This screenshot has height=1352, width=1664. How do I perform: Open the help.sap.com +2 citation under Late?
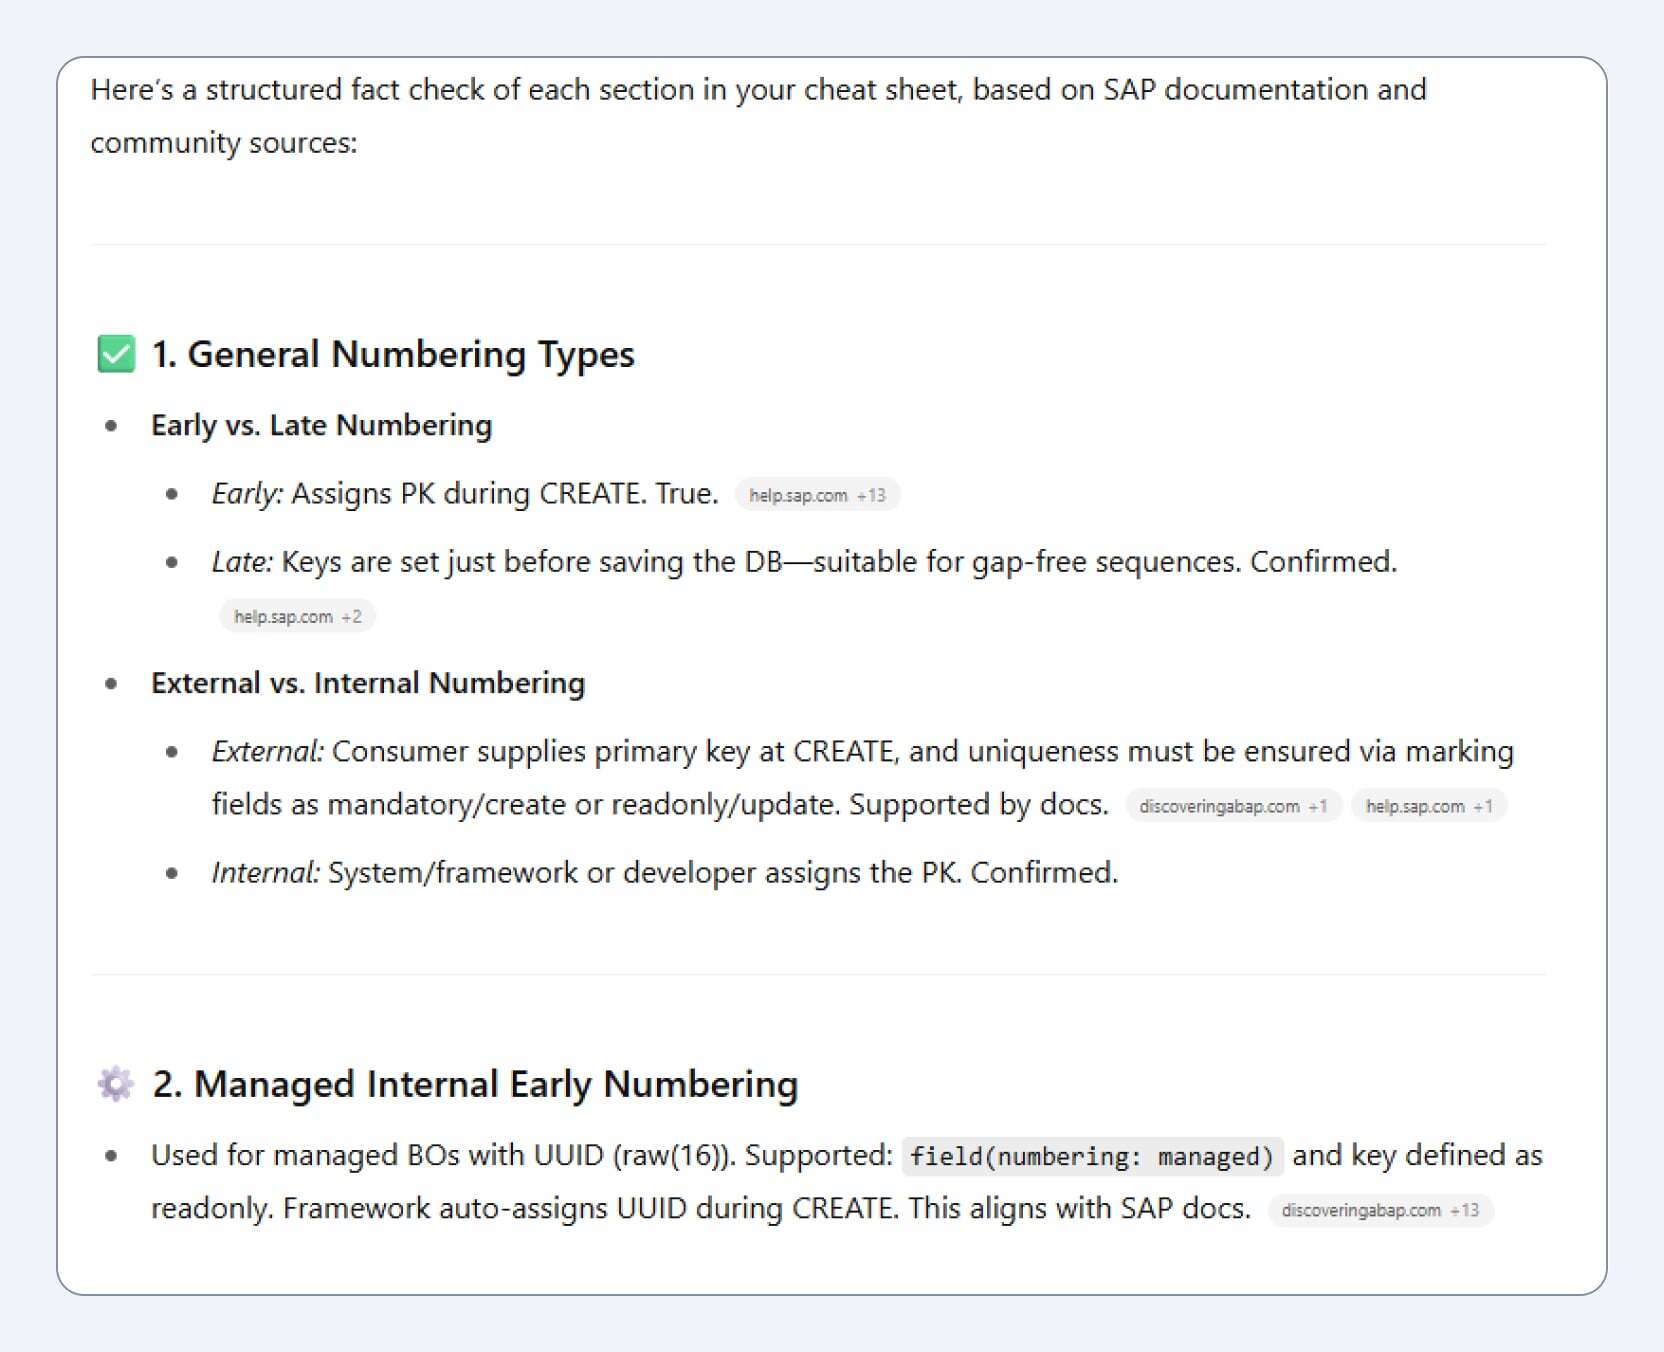tap(297, 616)
